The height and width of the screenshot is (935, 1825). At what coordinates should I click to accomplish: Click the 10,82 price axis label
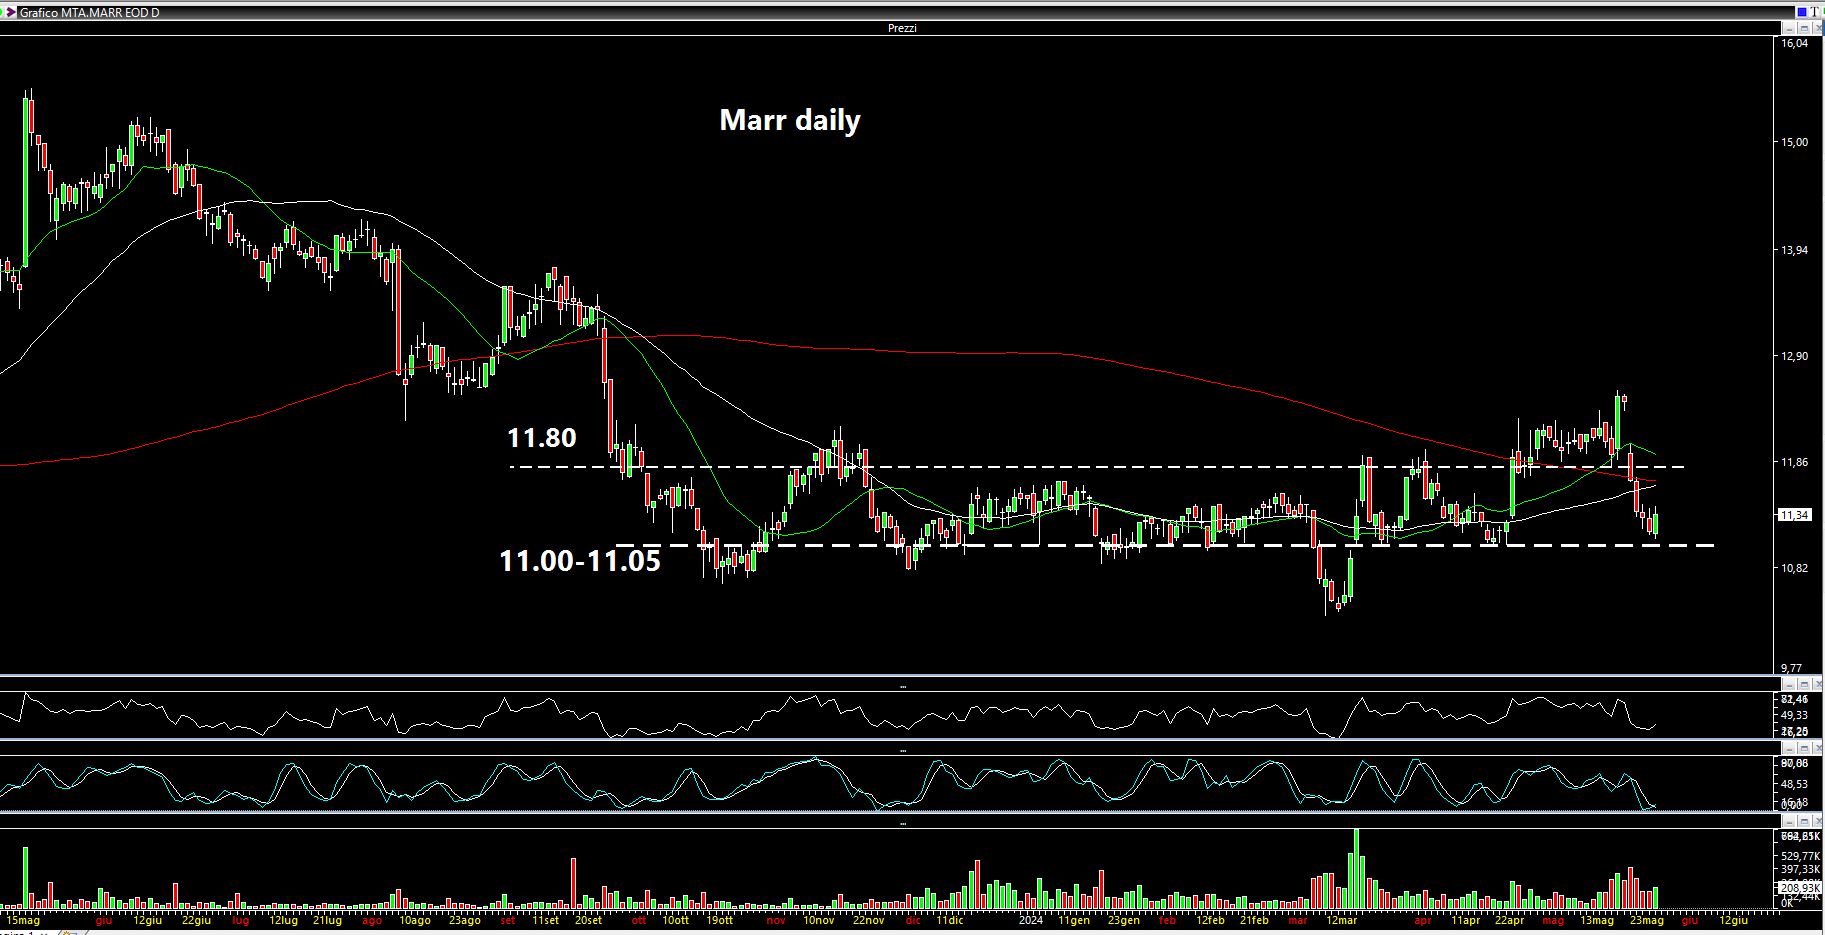1794,568
